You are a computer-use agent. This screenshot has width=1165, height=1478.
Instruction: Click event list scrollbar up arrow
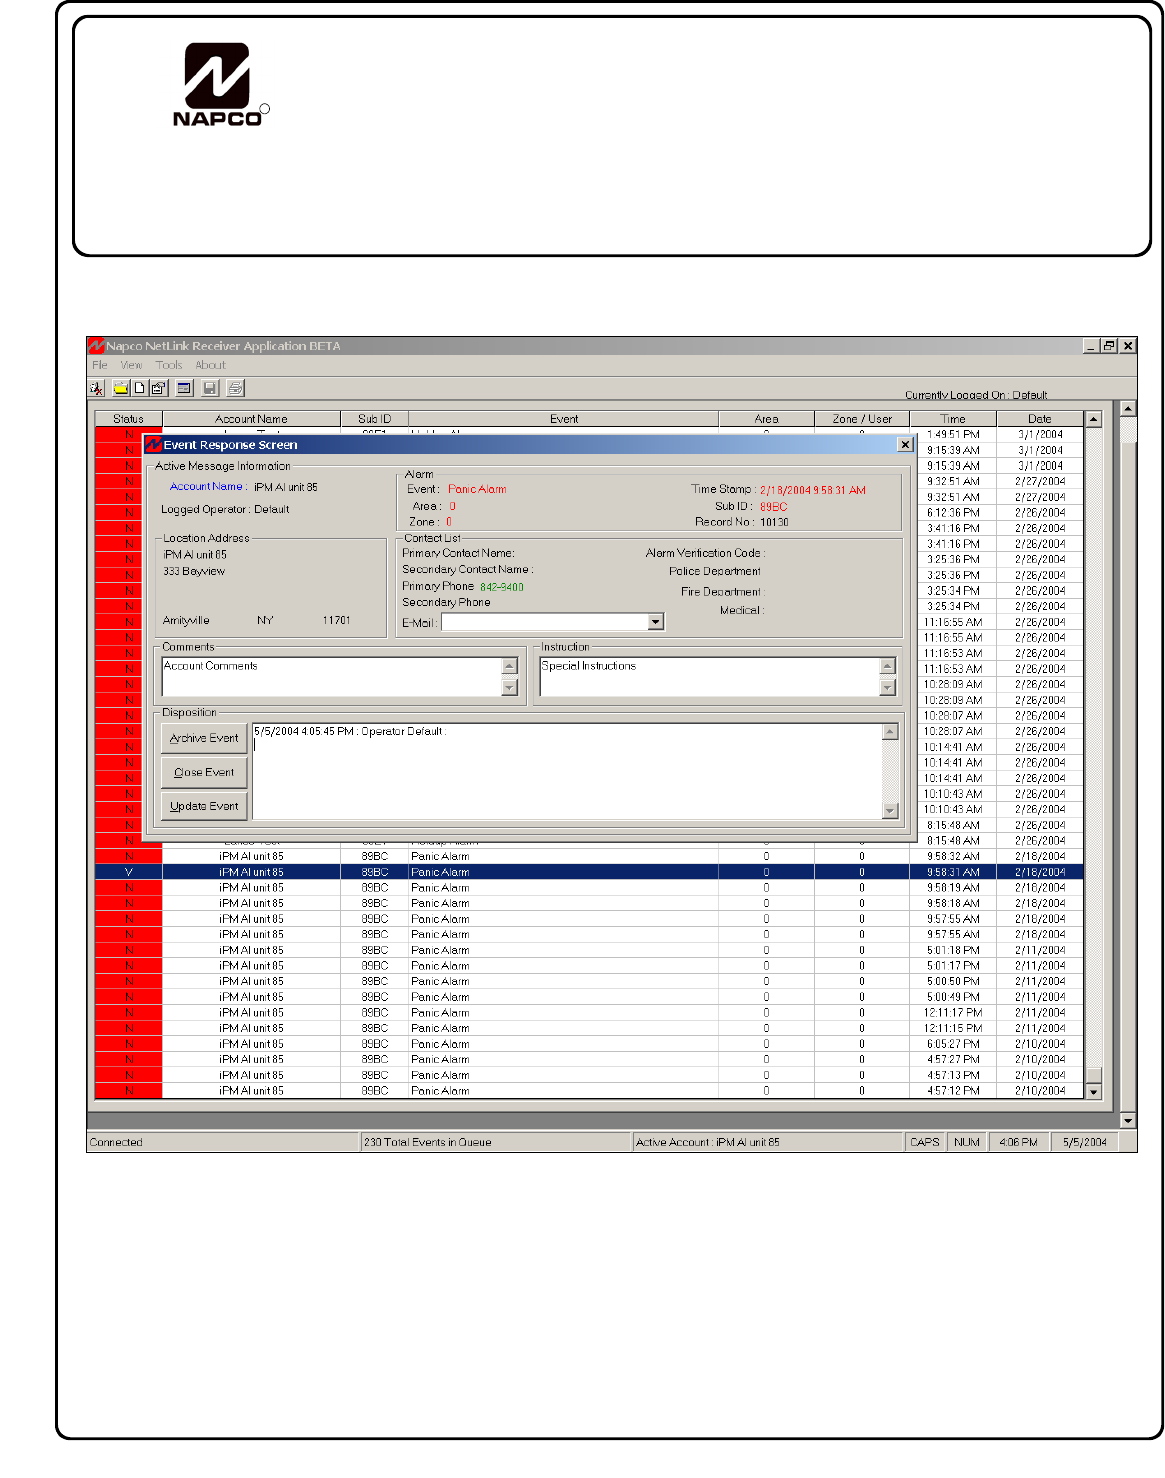[x=1093, y=419]
